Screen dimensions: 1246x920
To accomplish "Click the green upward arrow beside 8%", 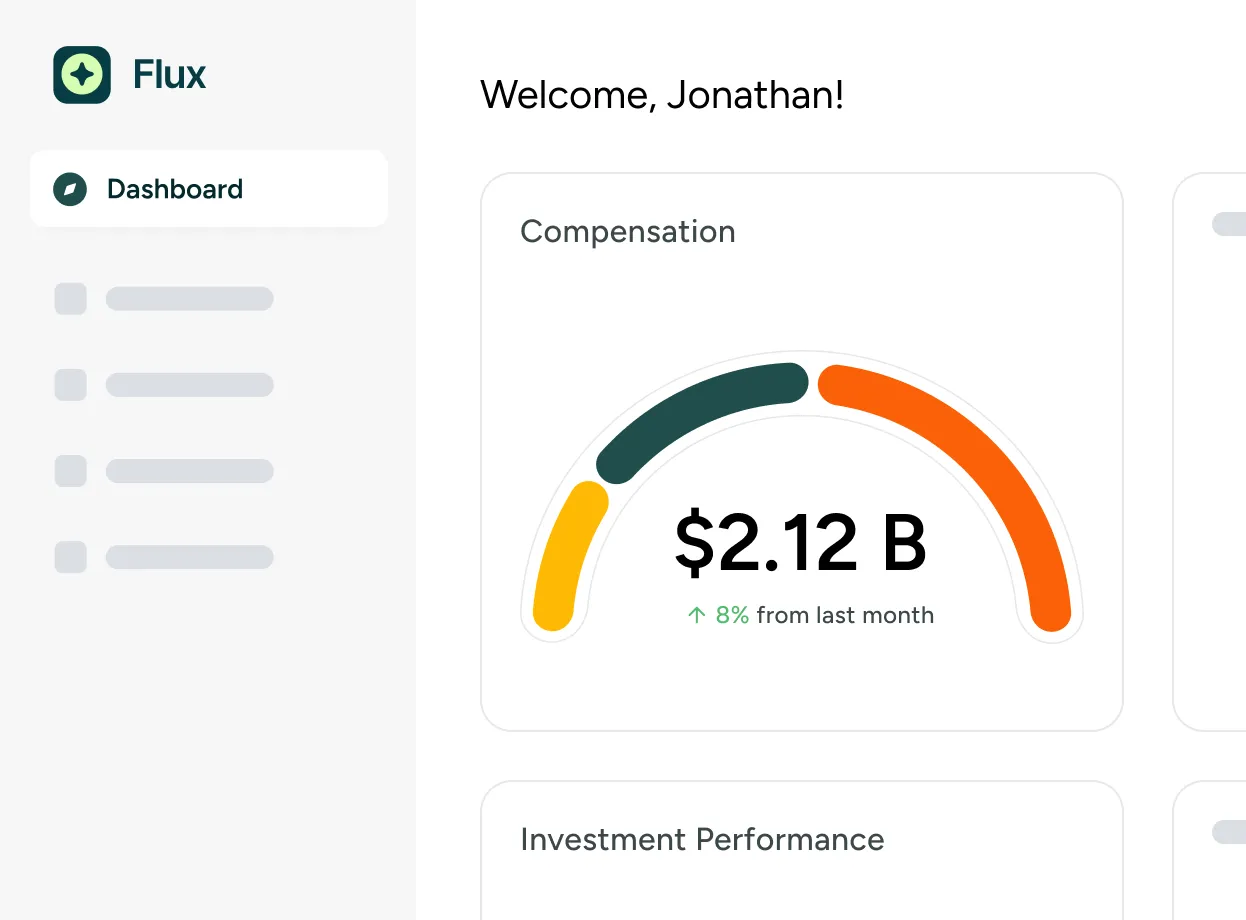I will coord(697,615).
